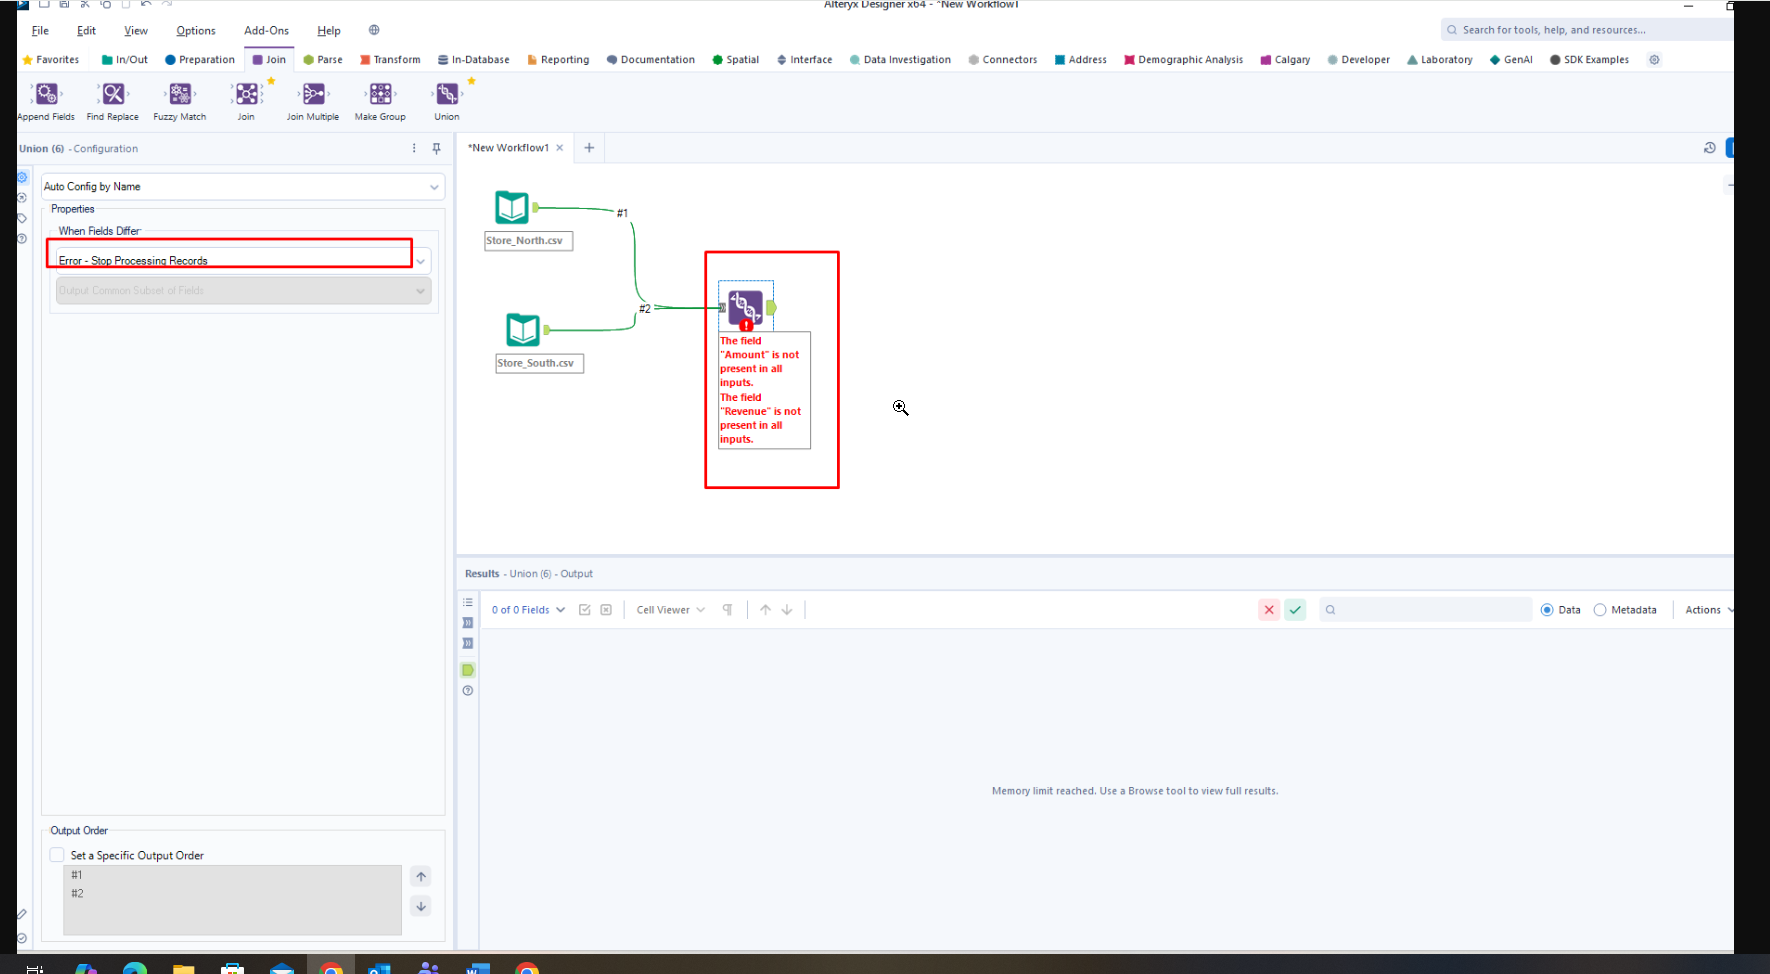The height and width of the screenshot is (974, 1770).
Task: Click the Union tool node with error
Action: pyautogui.click(x=745, y=307)
